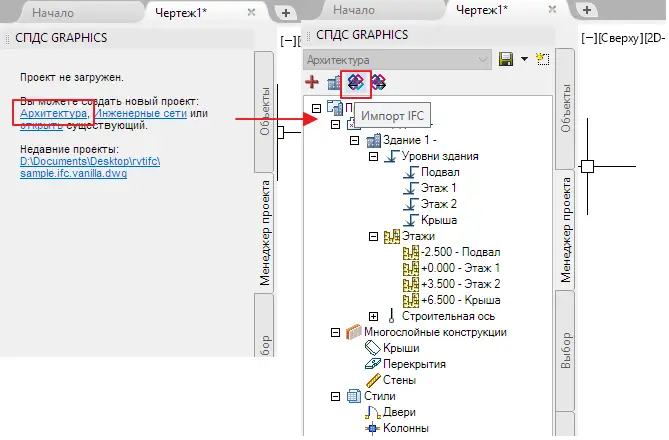Open Выбор side tab in right panel

pyautogui.click(x=565, y=351)
